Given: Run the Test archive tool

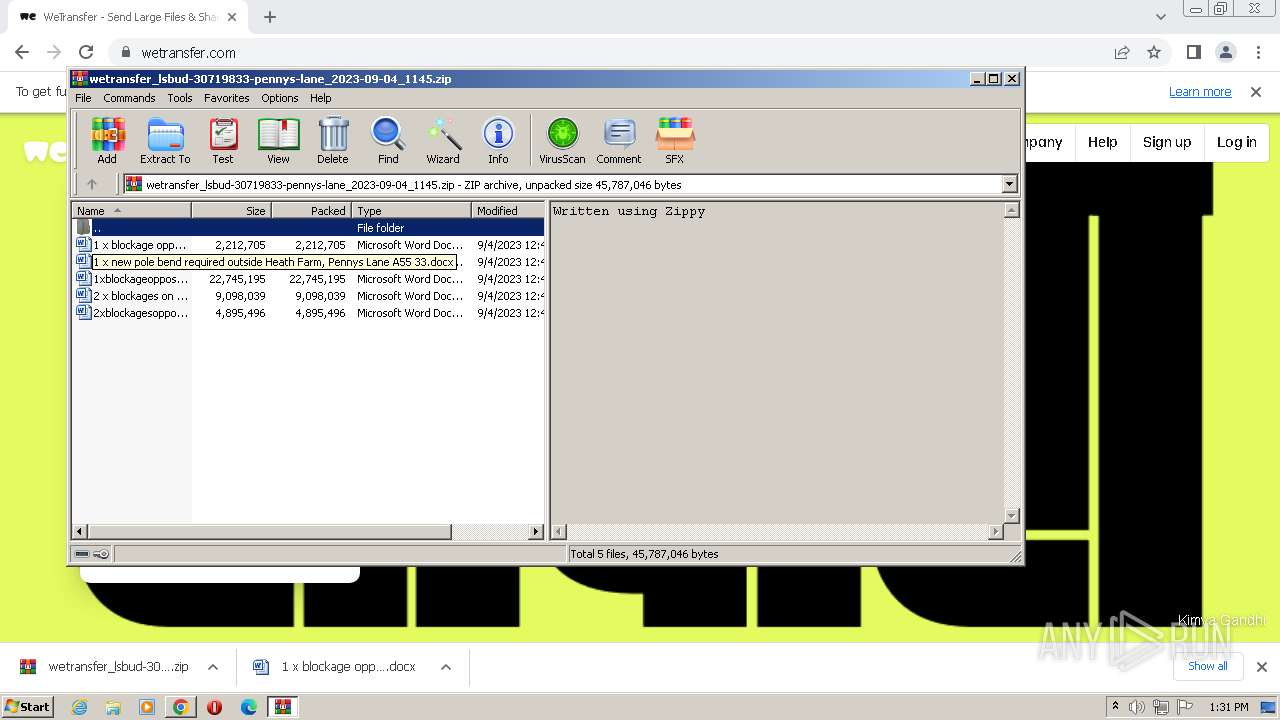Looking at the screenshot, I should (223, 140).
